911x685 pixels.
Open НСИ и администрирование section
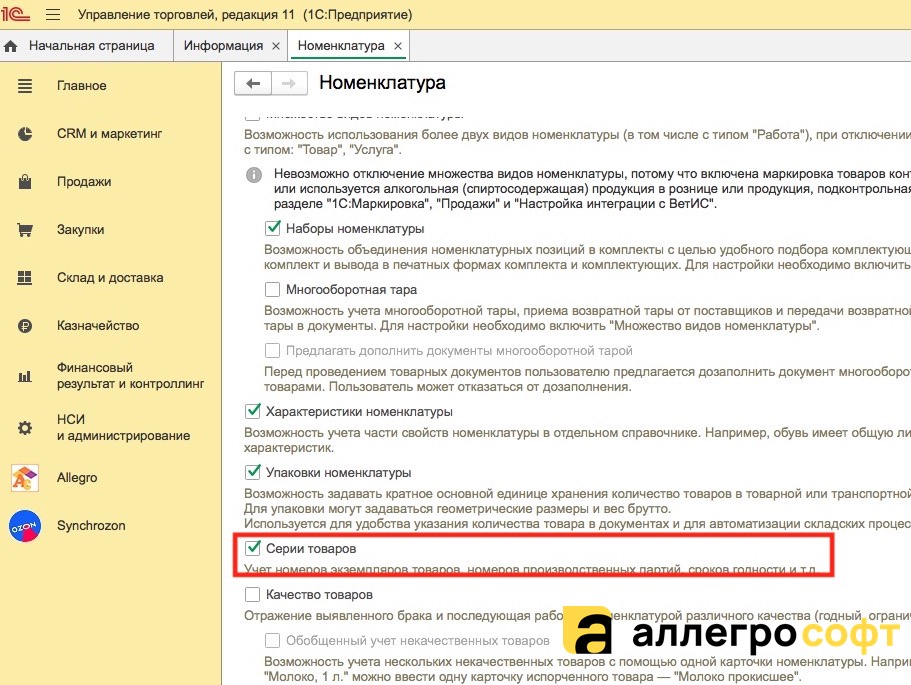(123, 428)
